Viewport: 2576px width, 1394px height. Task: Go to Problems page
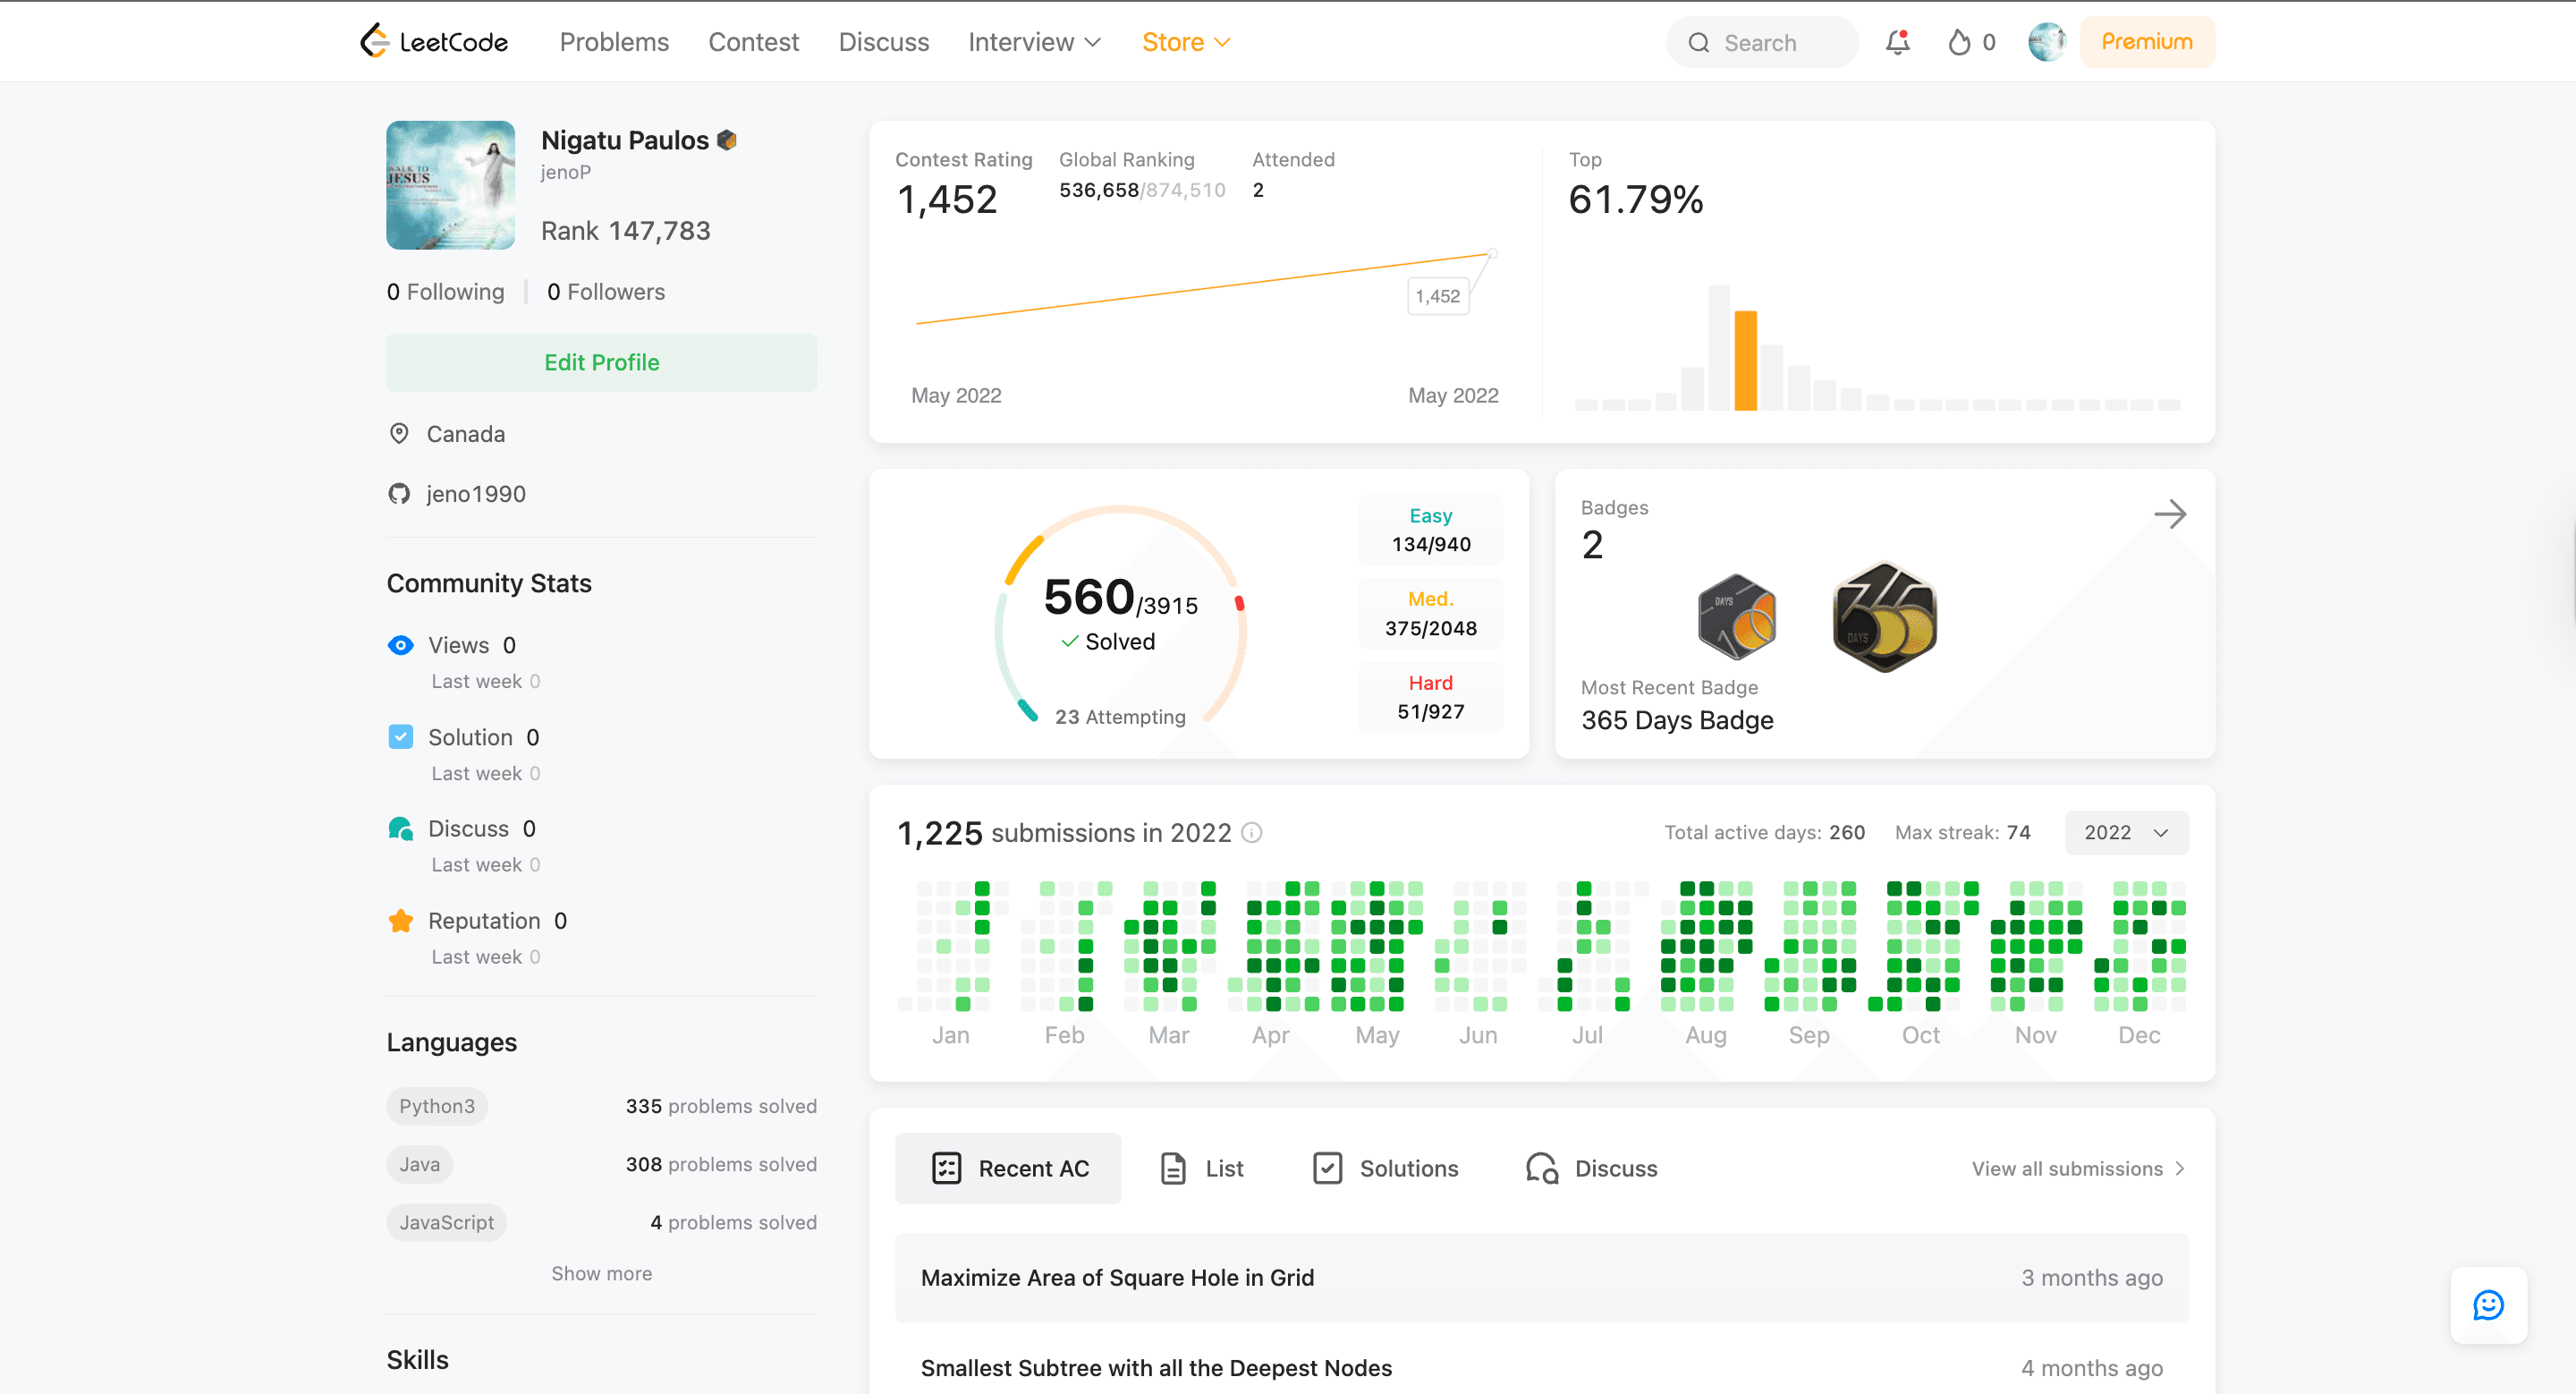point(614,42)
